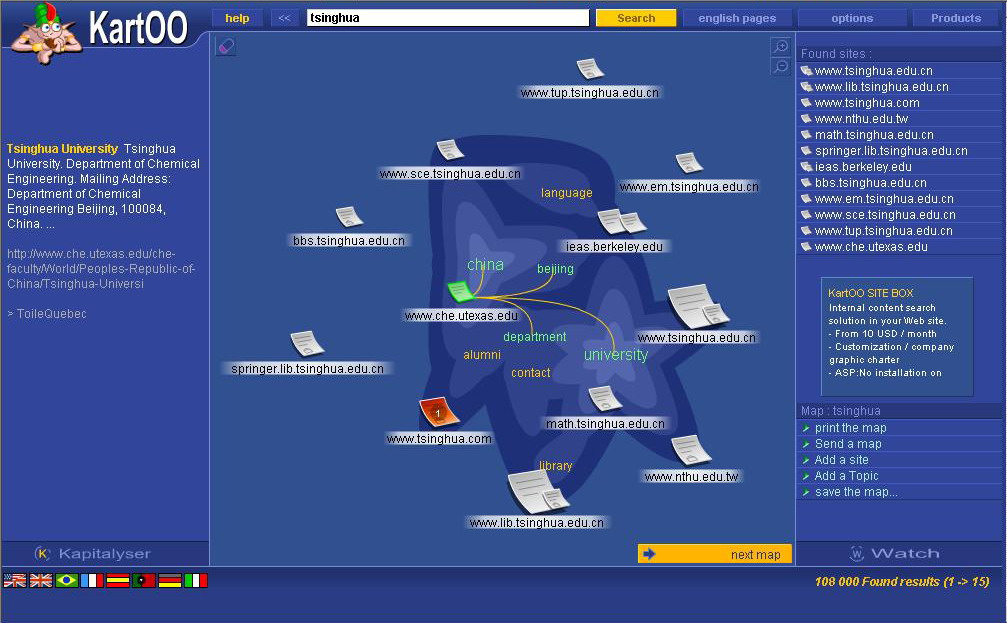Click the 'contact' topic on the map
This screenshot has height=623, width=1007.
point(530,373)
